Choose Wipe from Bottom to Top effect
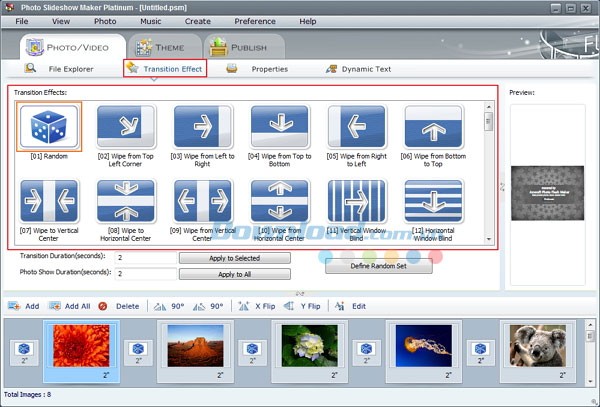 point(433,127)
